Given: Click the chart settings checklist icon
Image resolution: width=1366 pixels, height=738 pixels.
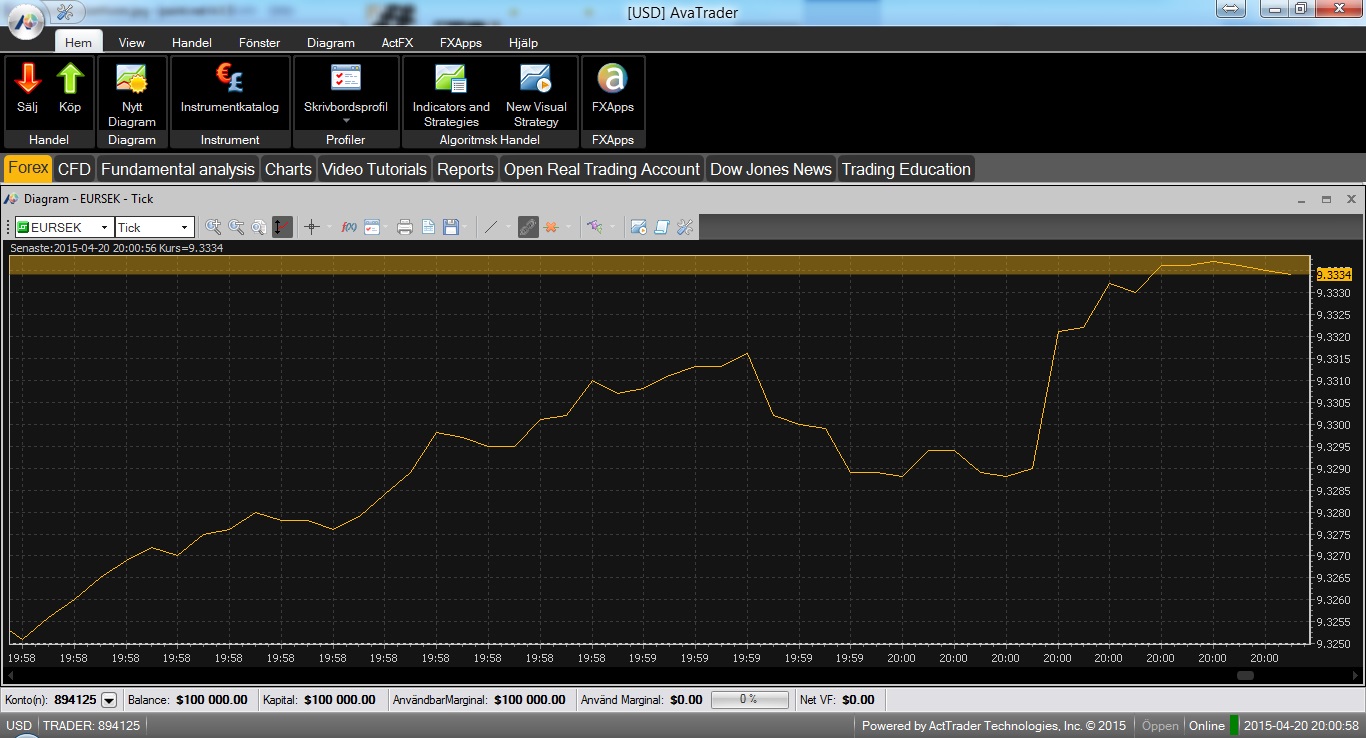Looking at the screenshot, I should tap(372, 227).
